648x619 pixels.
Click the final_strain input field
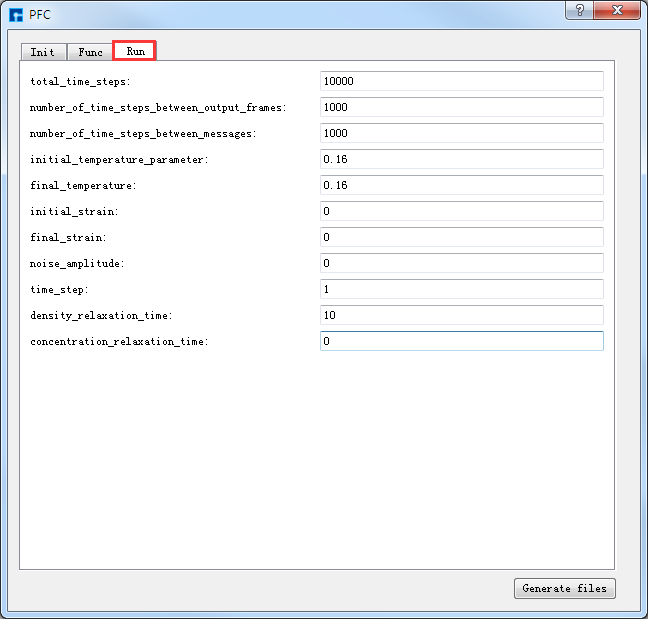(x=461, y=237)
